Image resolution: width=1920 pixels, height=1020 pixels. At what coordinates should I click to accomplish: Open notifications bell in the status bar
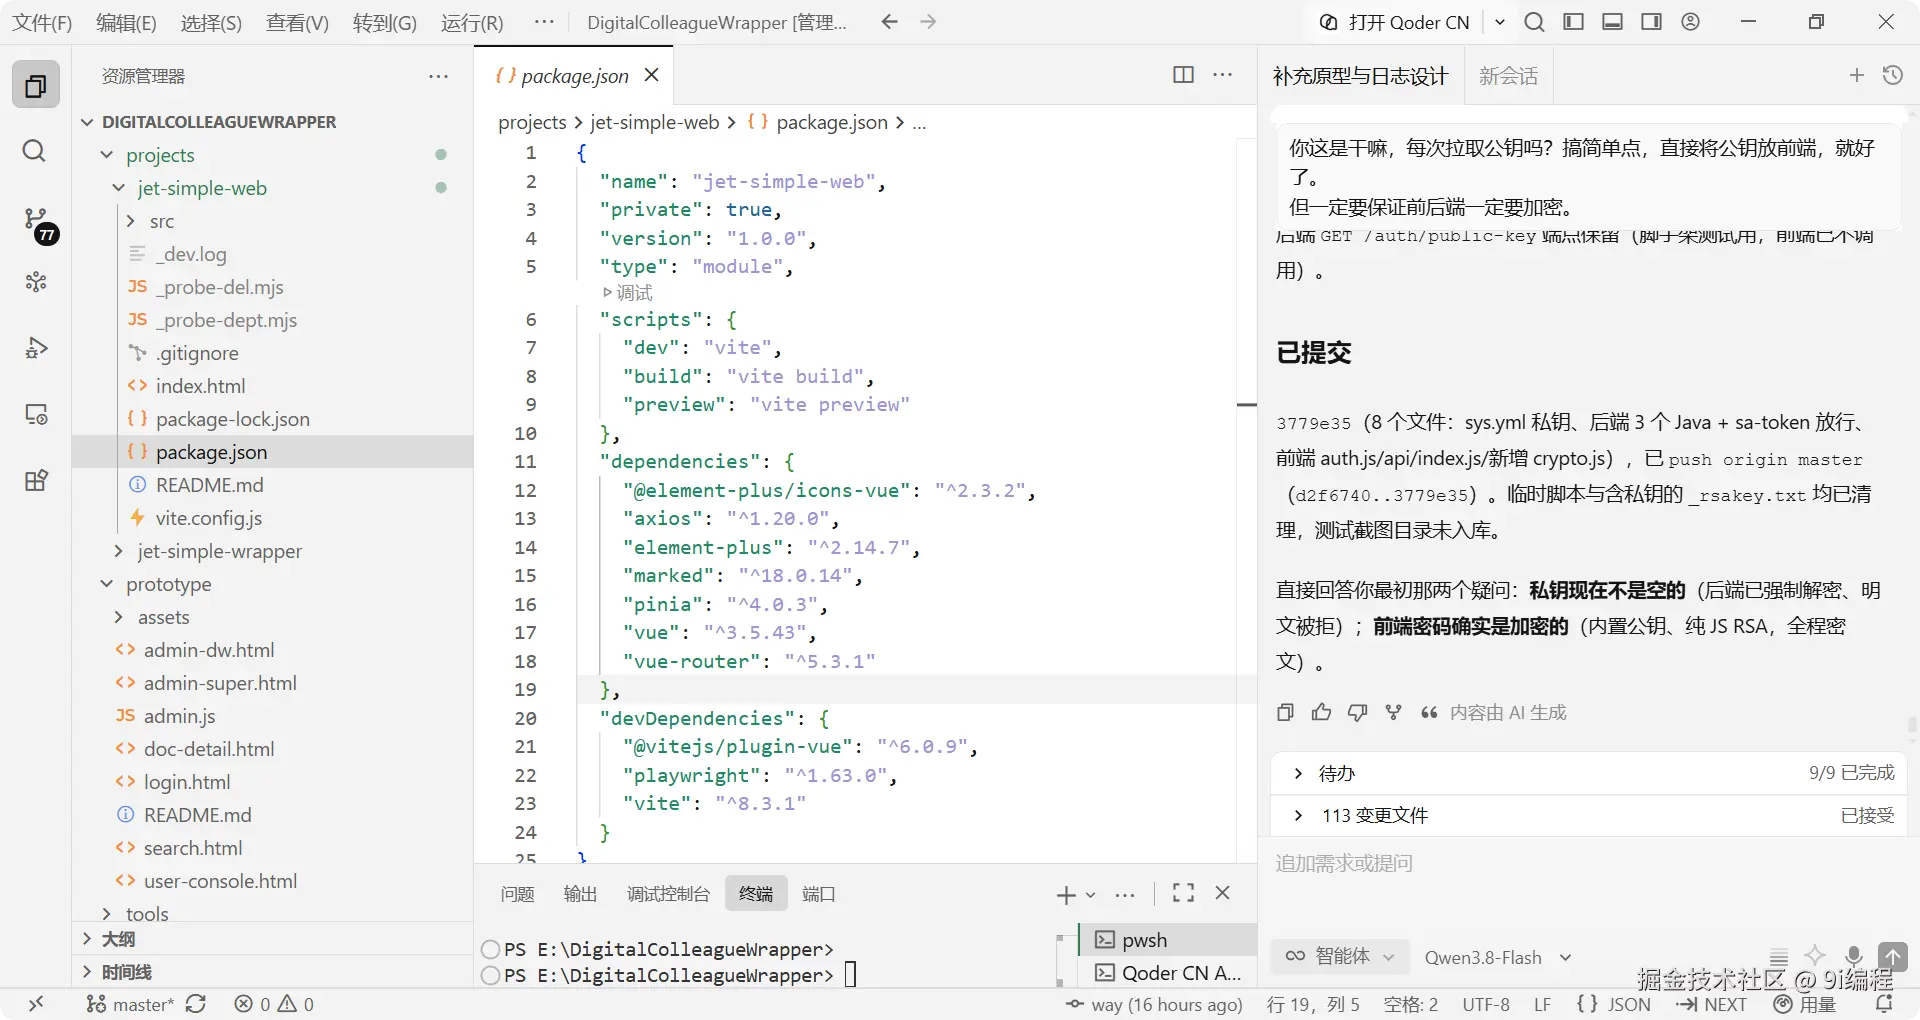pos(1884,1004)
